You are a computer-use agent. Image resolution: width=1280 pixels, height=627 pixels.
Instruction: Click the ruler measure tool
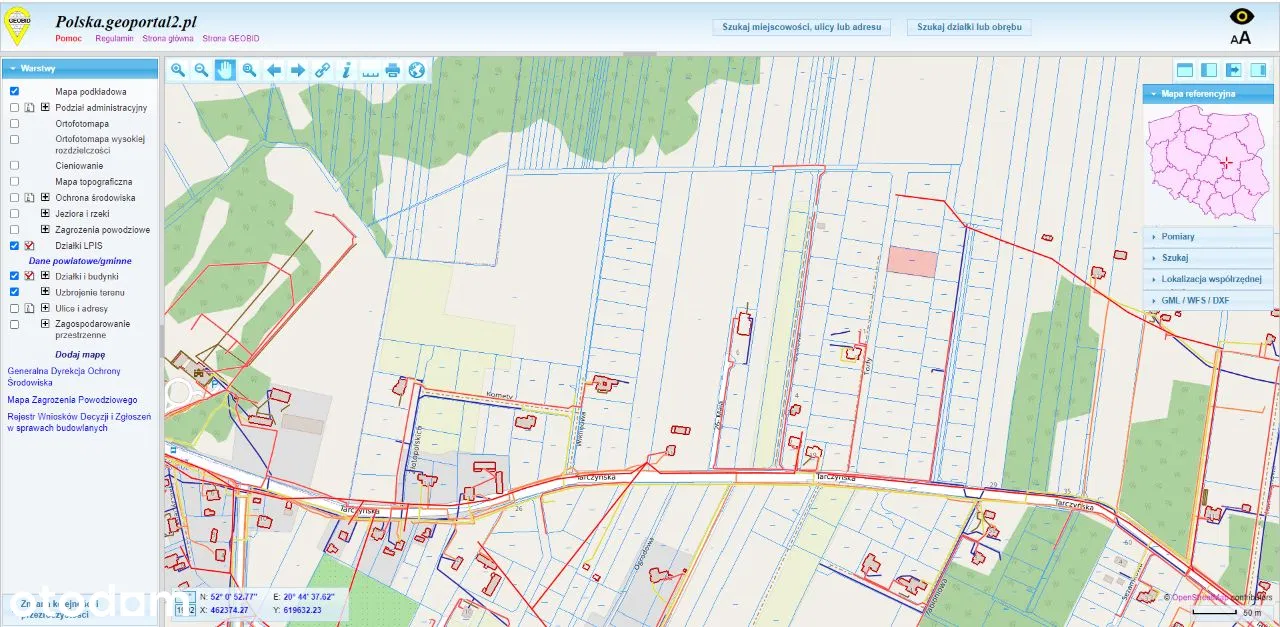pos(370,70)
